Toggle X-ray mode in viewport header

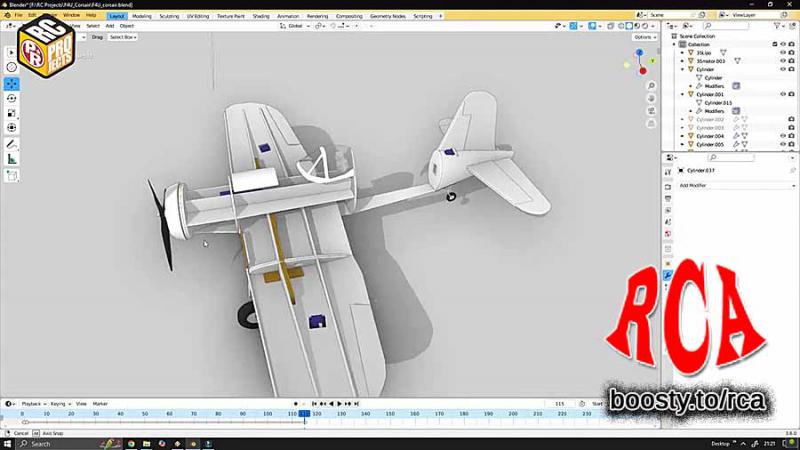pos(611,26)
